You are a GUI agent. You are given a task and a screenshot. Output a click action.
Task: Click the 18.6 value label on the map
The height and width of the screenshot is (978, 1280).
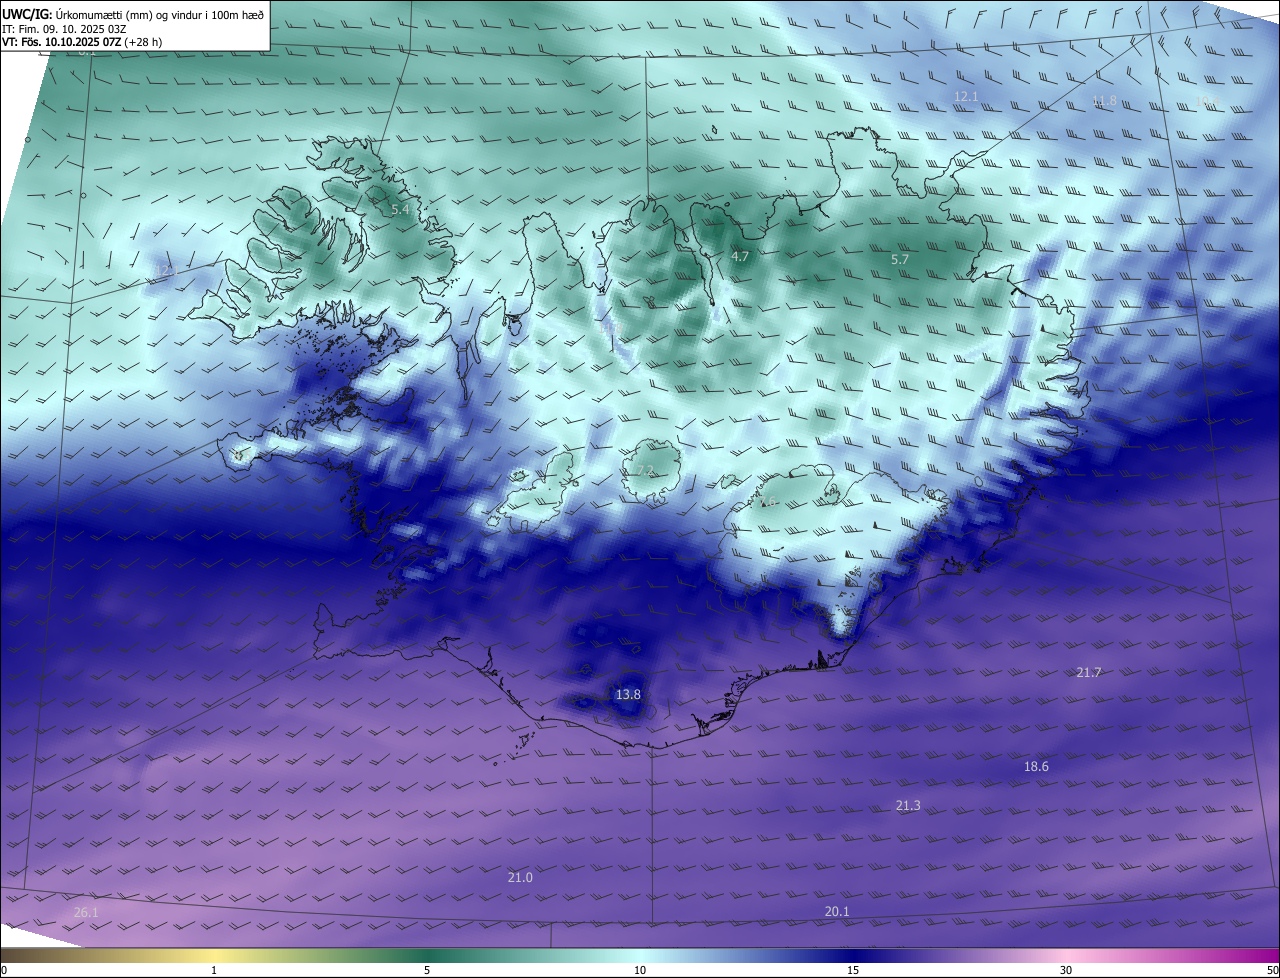coord(1036,767)
